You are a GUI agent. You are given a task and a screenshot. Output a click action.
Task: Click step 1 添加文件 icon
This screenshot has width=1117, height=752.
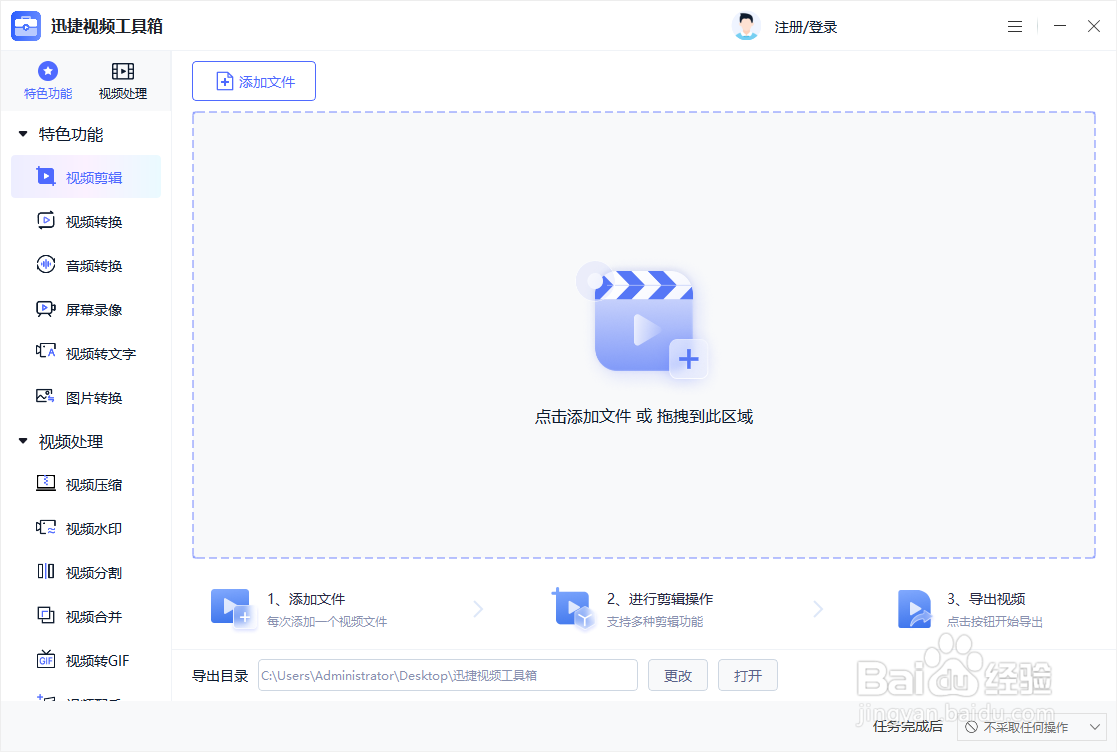232,610
